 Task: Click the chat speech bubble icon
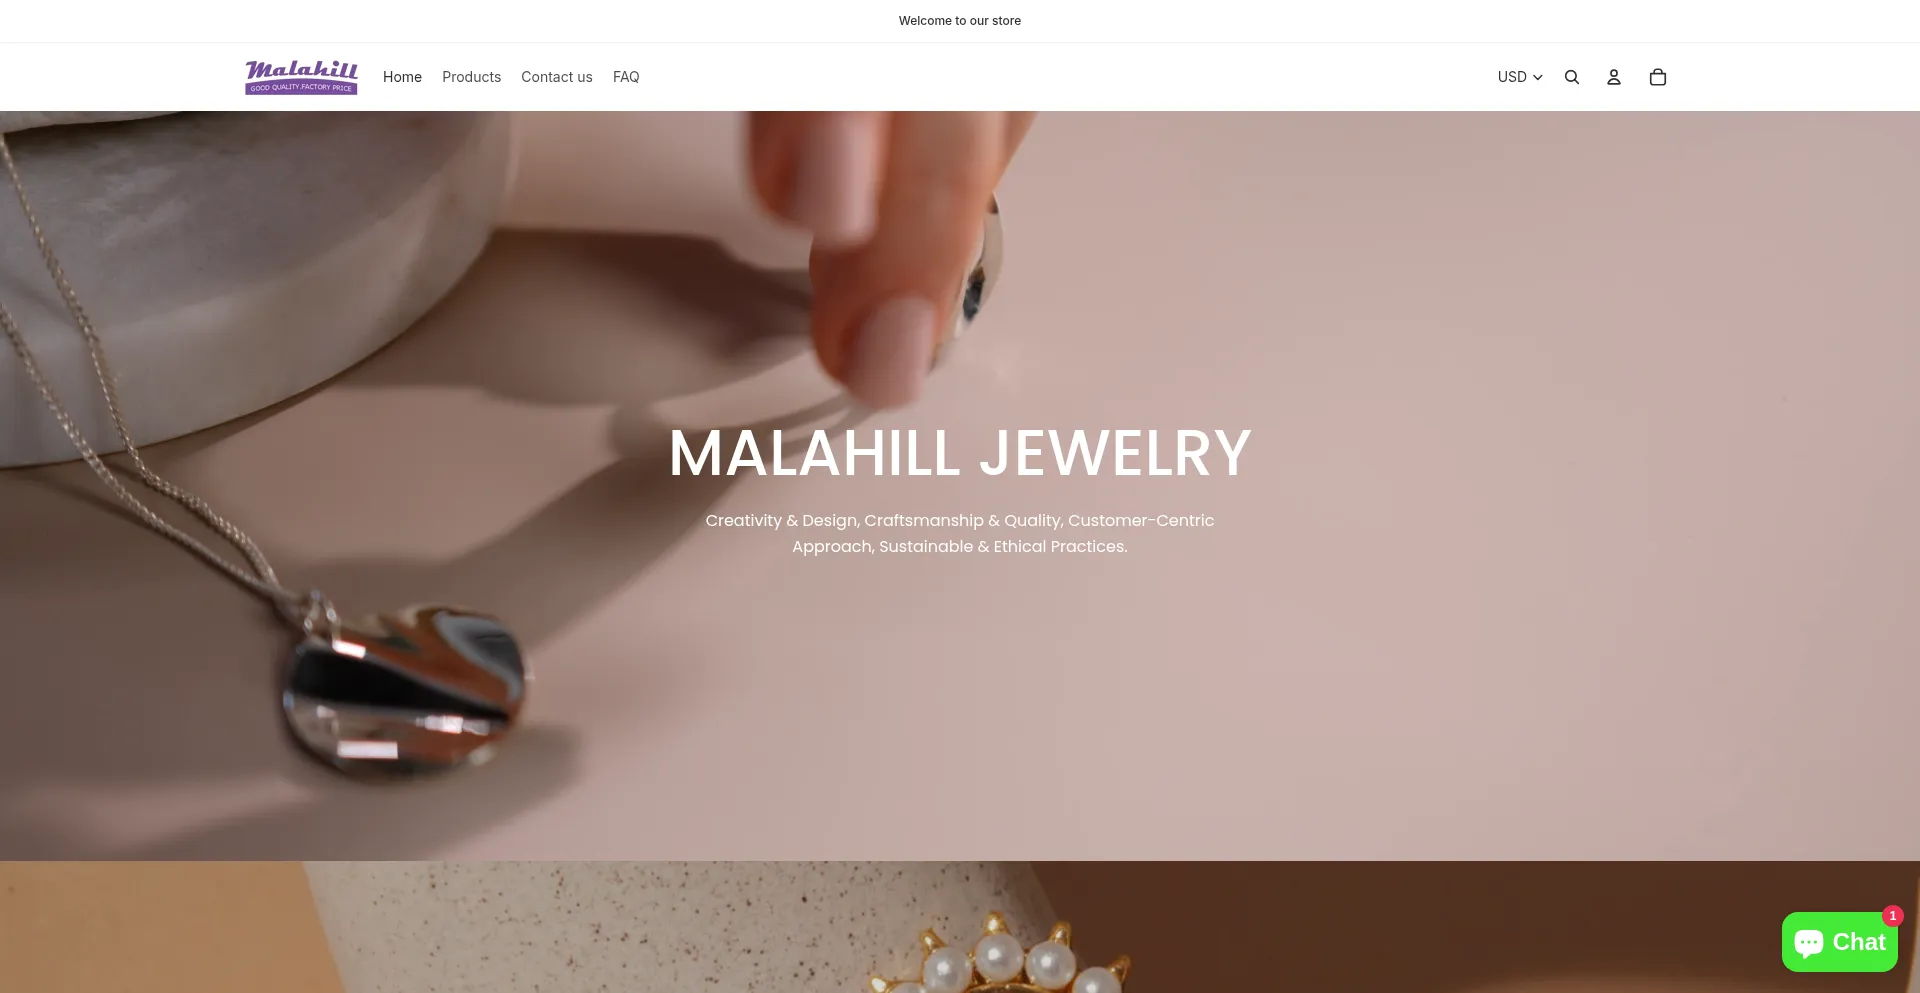coord(1809,943)
